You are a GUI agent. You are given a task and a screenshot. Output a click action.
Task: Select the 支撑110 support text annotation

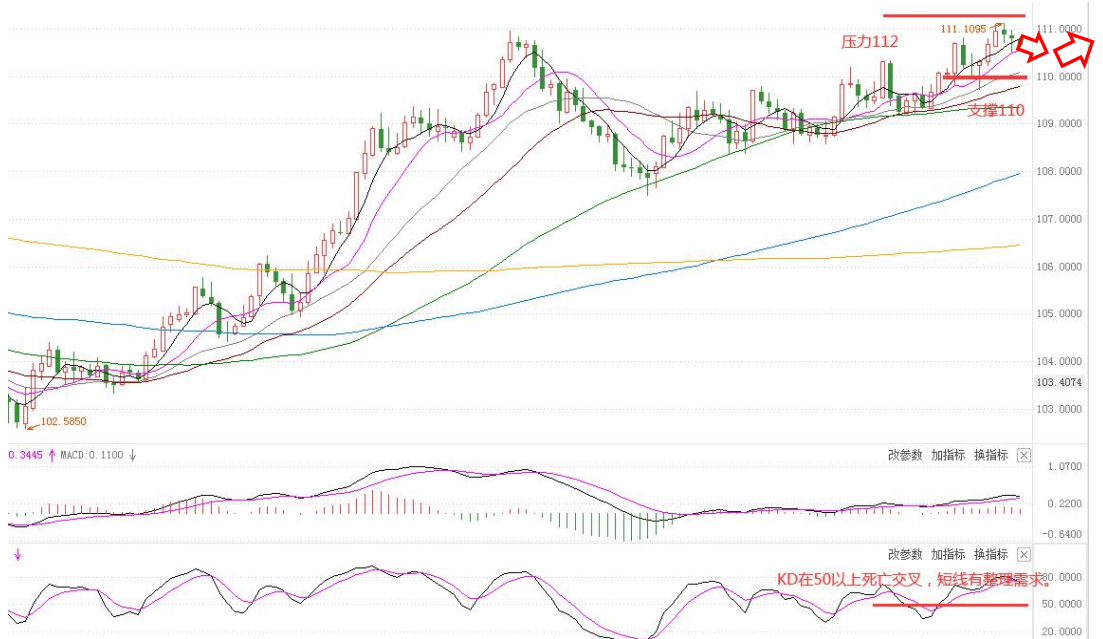pyautogui.click(x=995, y=110)
